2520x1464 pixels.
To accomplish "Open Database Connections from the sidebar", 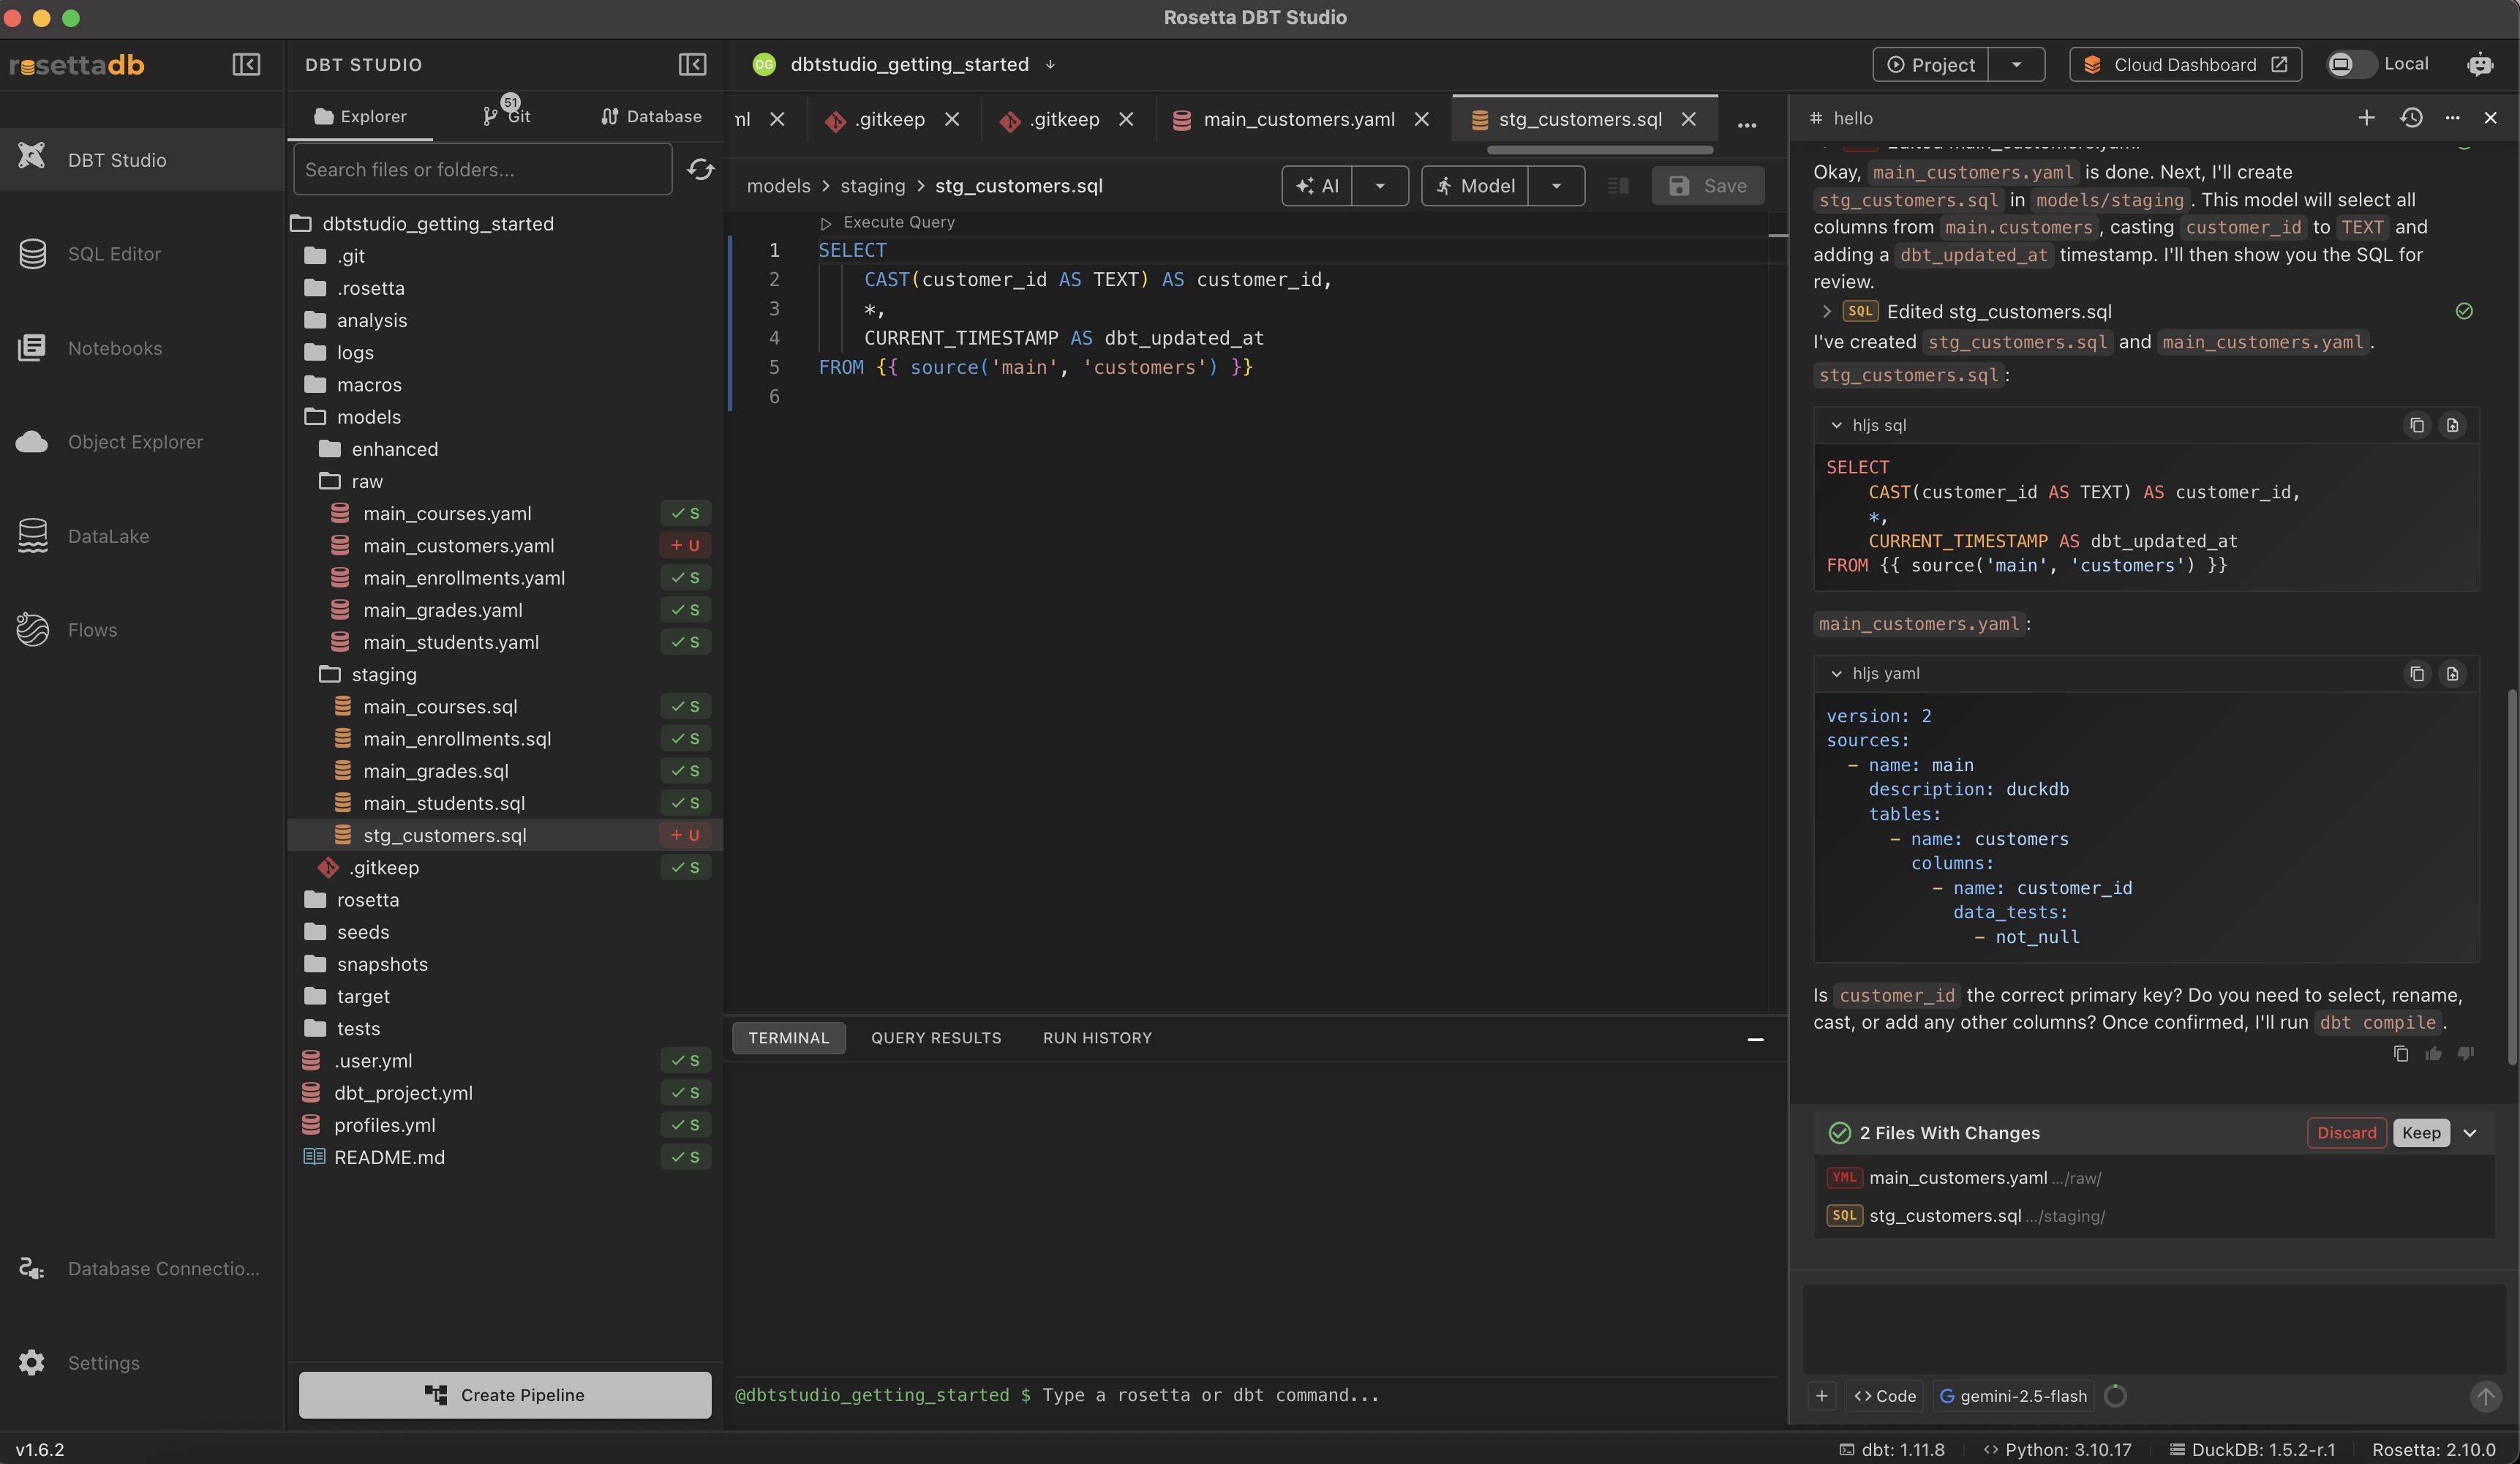I will coord(142,1269).
